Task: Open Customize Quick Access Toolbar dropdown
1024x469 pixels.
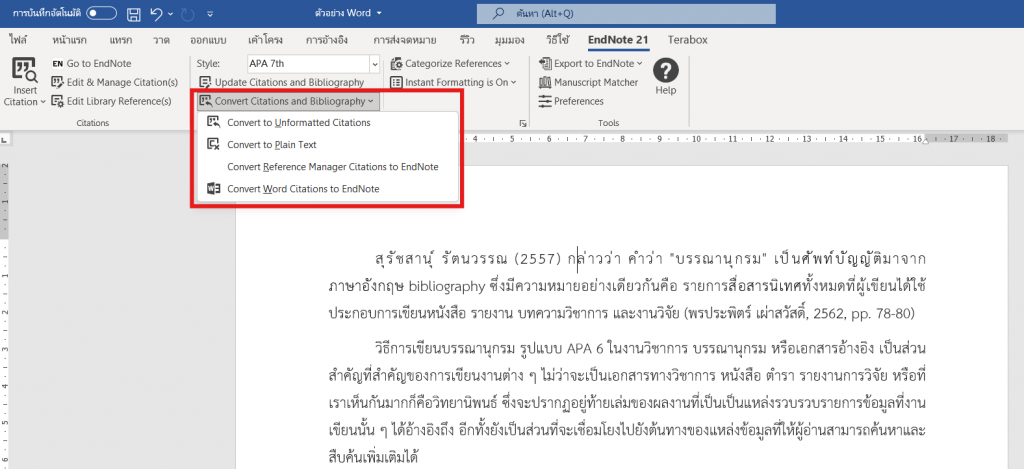Action: pos(210,13)
